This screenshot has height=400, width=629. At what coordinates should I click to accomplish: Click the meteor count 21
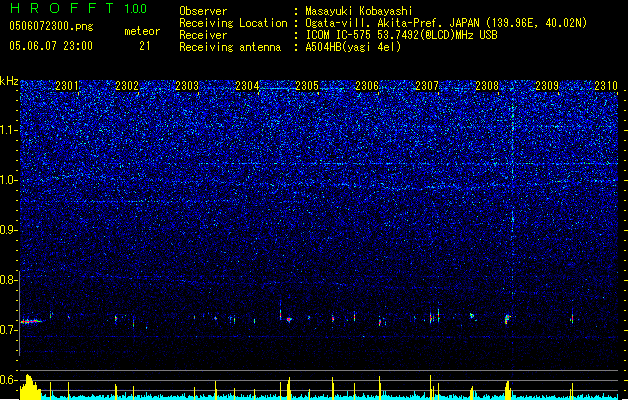click(145, 46)
